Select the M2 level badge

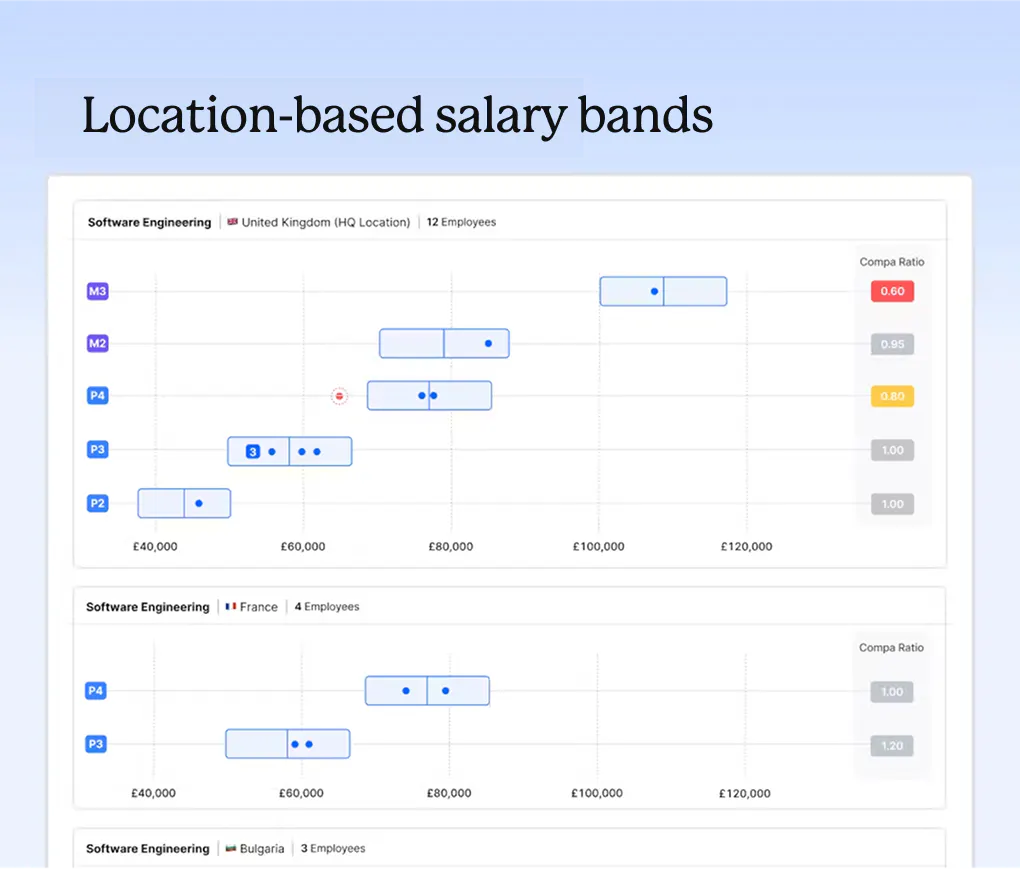pos(97,343)
